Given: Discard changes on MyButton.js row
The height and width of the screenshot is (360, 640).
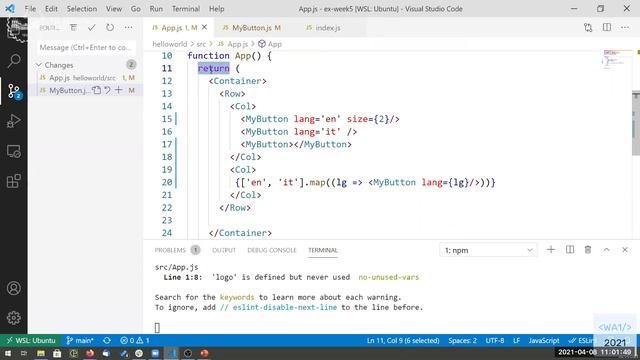Looking at the screenshot, I should (x=107, y=90).
